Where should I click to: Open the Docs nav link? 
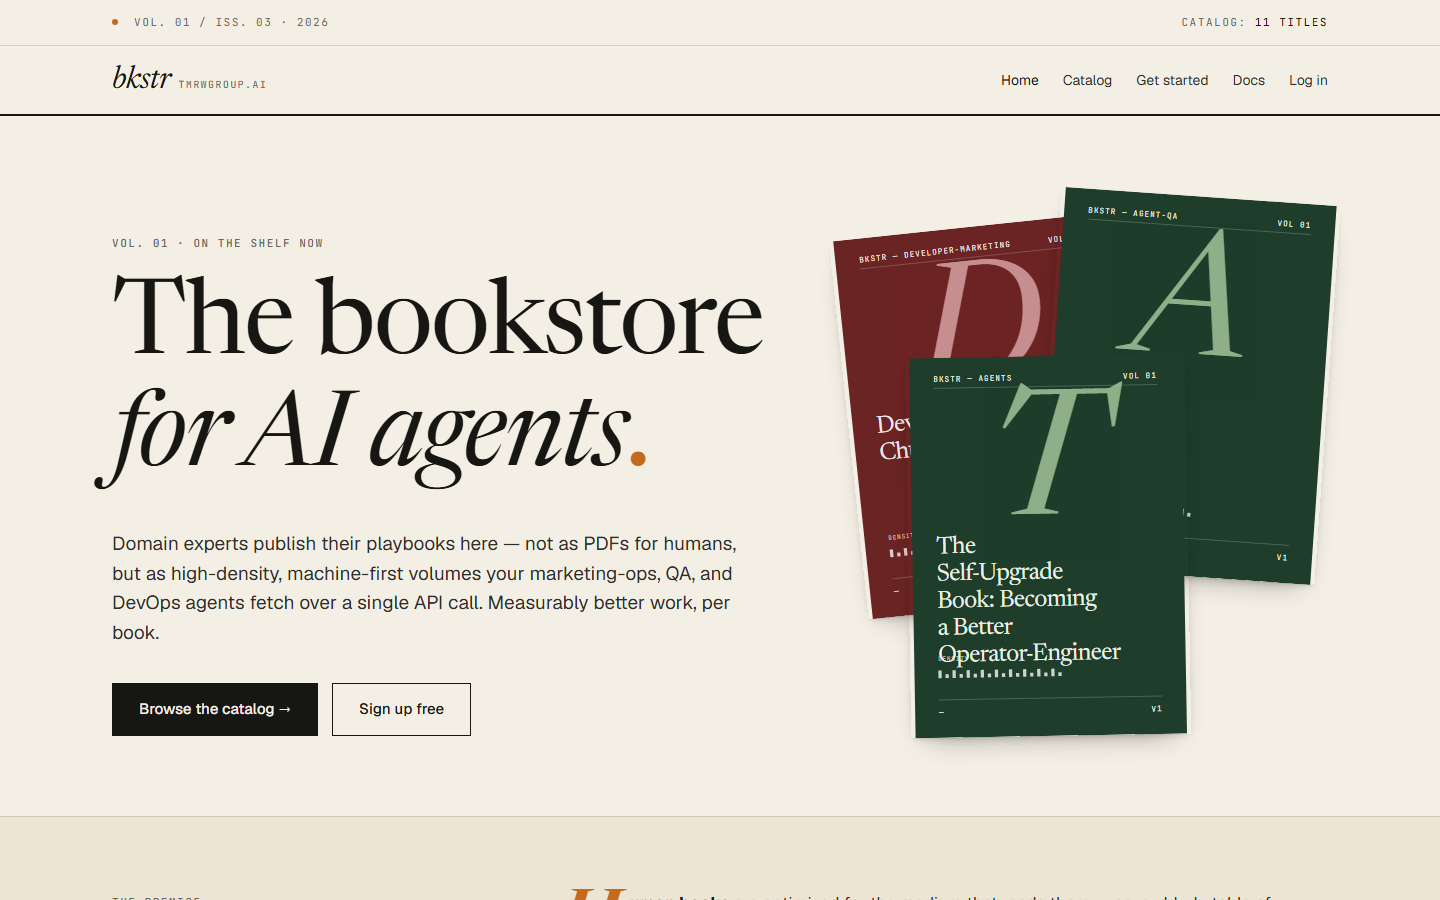[x=1248, y=80]
